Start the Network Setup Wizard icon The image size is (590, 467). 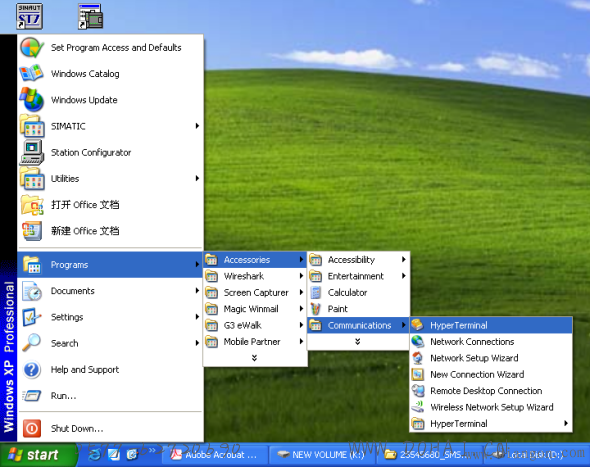coord(418,358)
